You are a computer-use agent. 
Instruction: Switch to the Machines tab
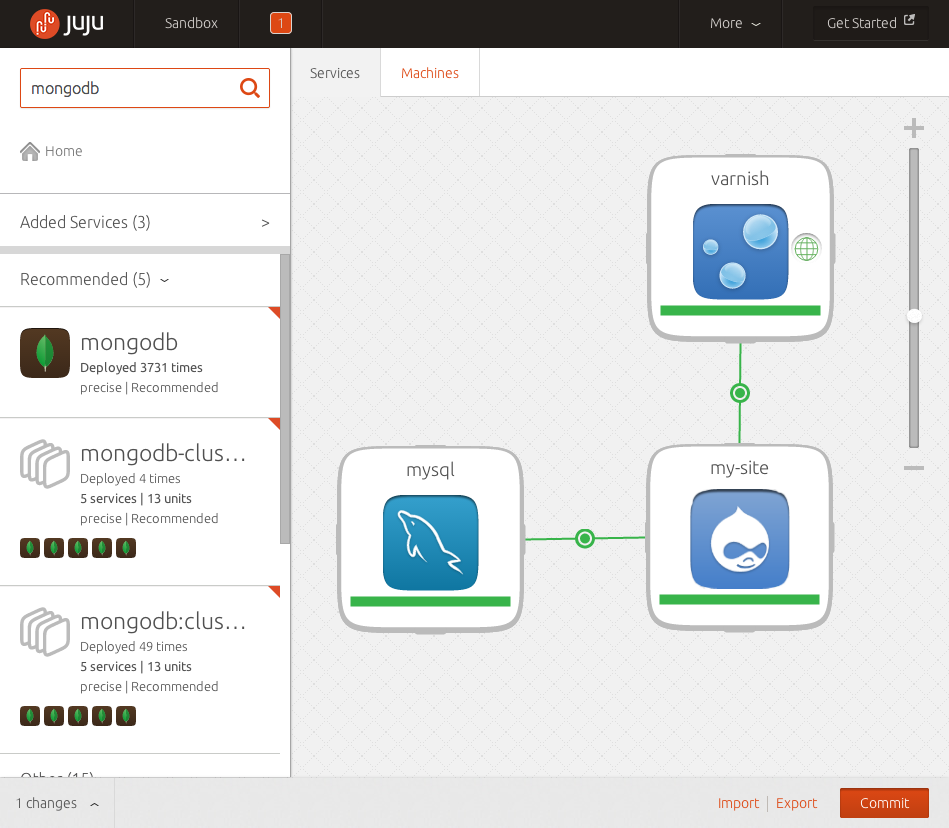[430, 73]
